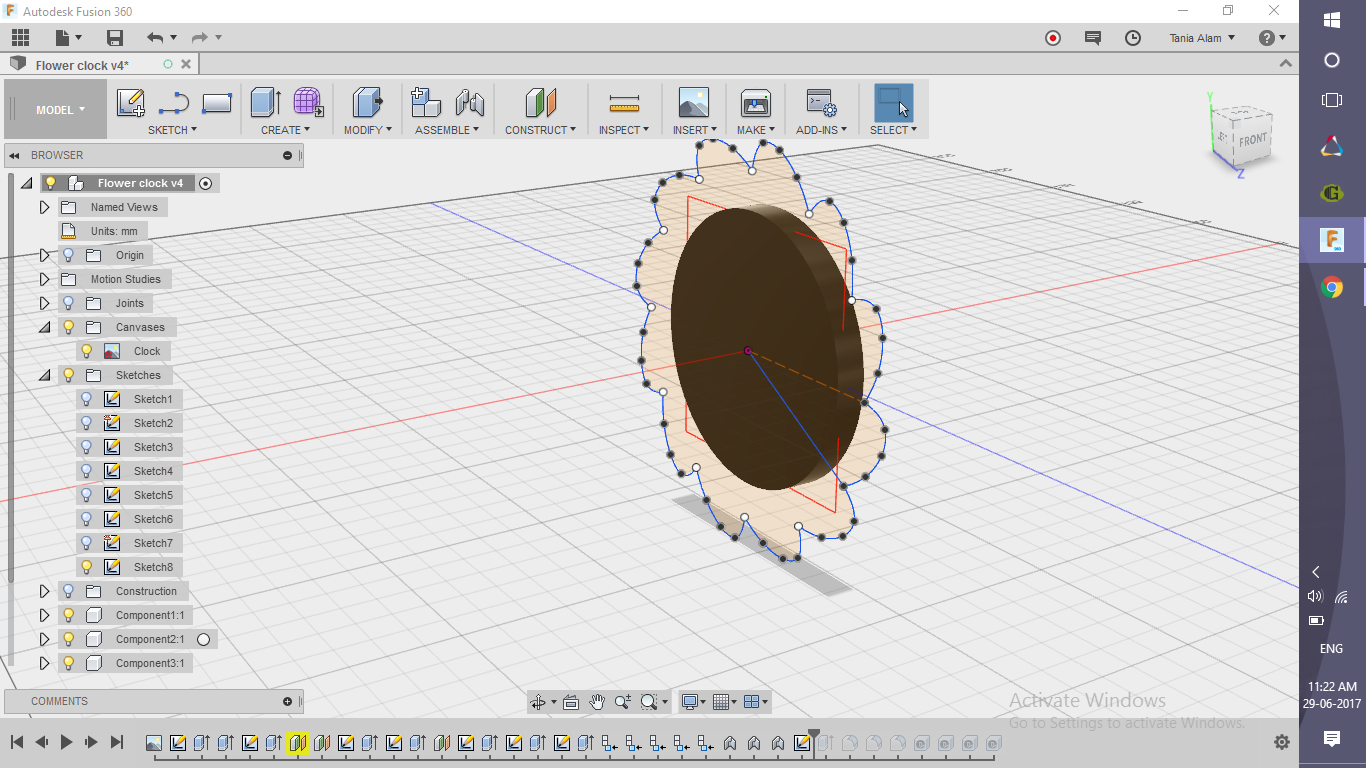Image resolution: width=1366 pixels, height=768 pixels.
Task: Collapse the Sketches folder
Action: [44, 375]
